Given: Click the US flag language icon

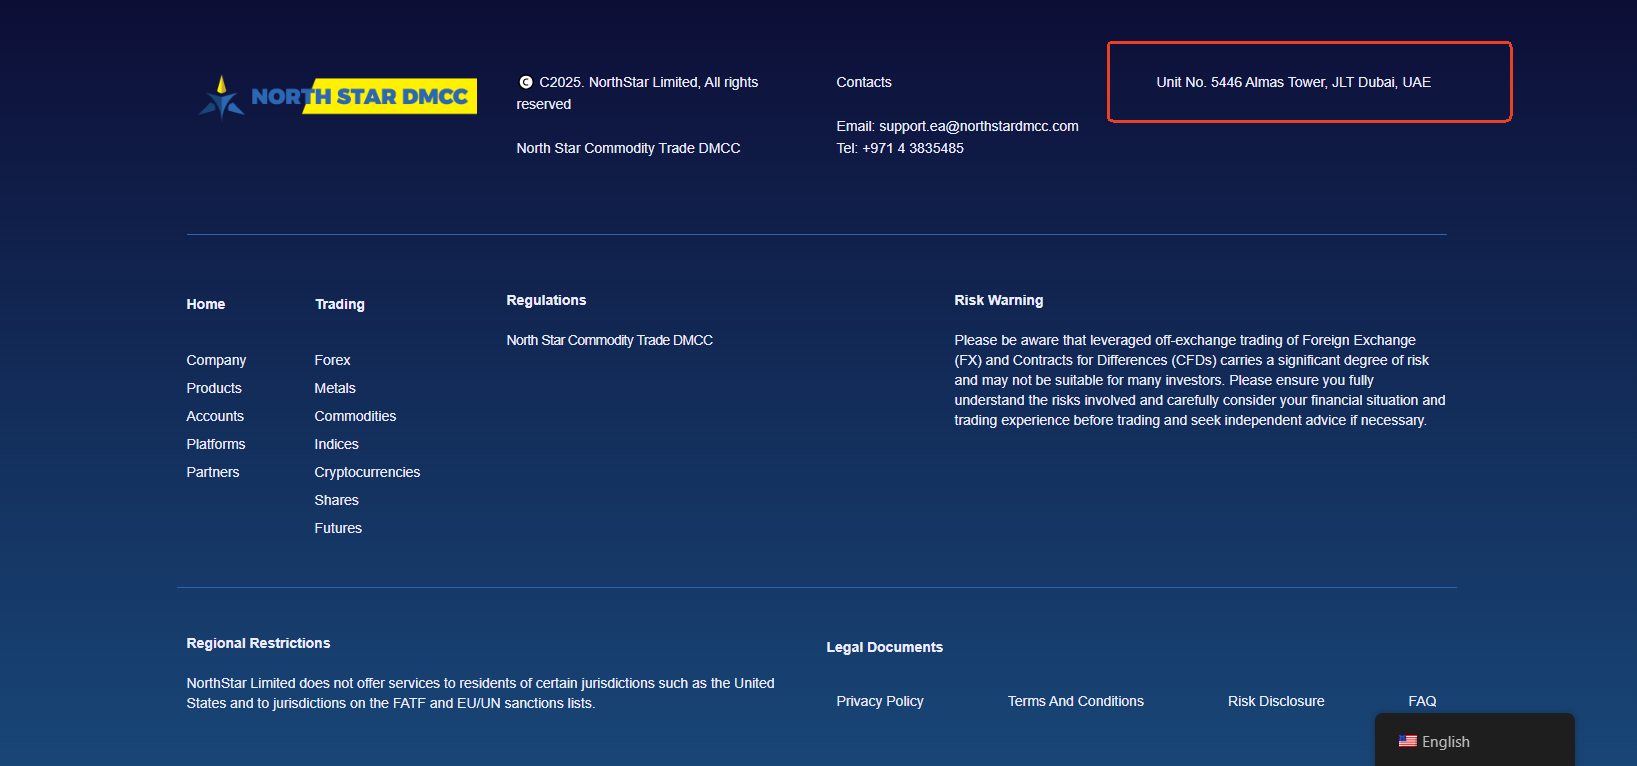Looking at the screenshot, I should [x=1407, y=742].
